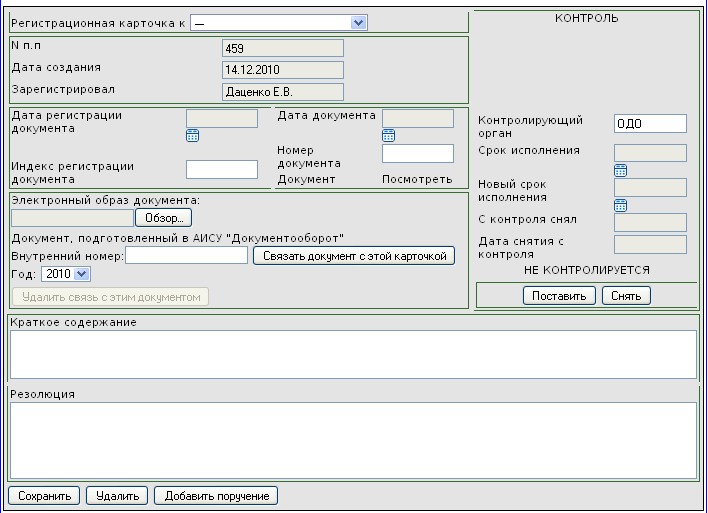This screenshot has width=708, height=513.
Task: Save the card with Сохранить
Action: click(x=44, y=496)
